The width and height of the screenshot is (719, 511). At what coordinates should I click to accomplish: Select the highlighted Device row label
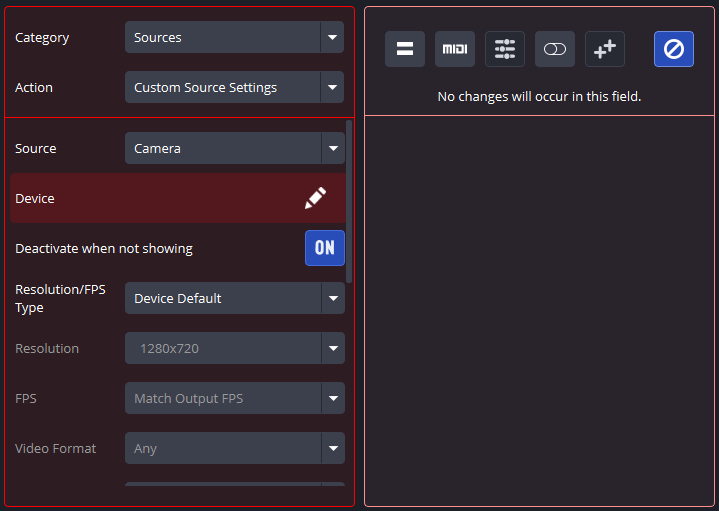tap(35, 198)
